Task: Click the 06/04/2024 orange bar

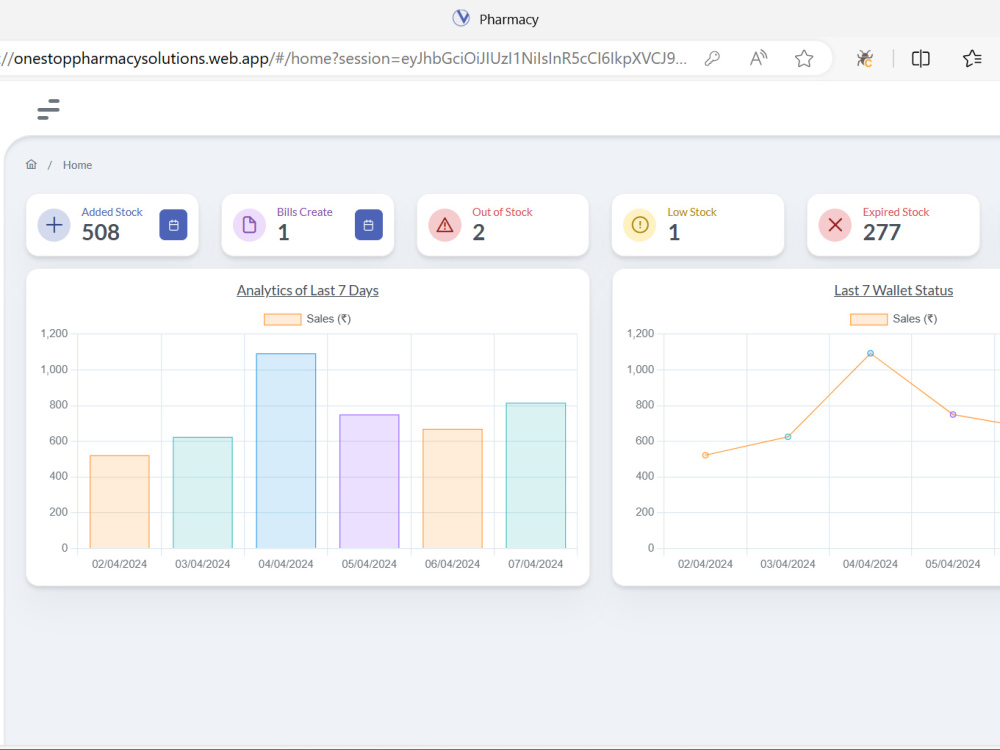Action: coord(452,489)
